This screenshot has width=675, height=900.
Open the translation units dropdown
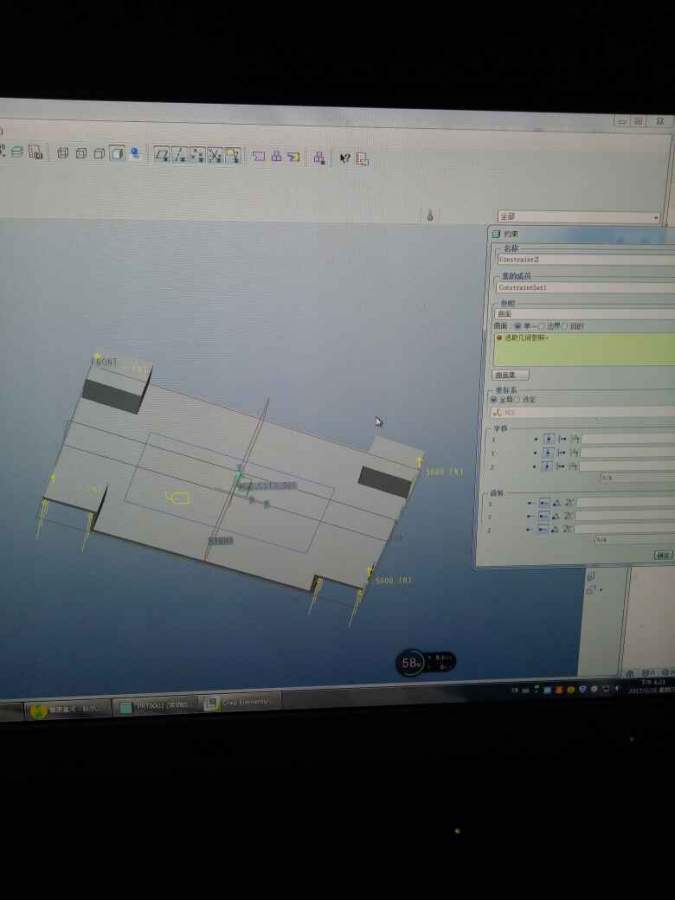coord(637,477)
